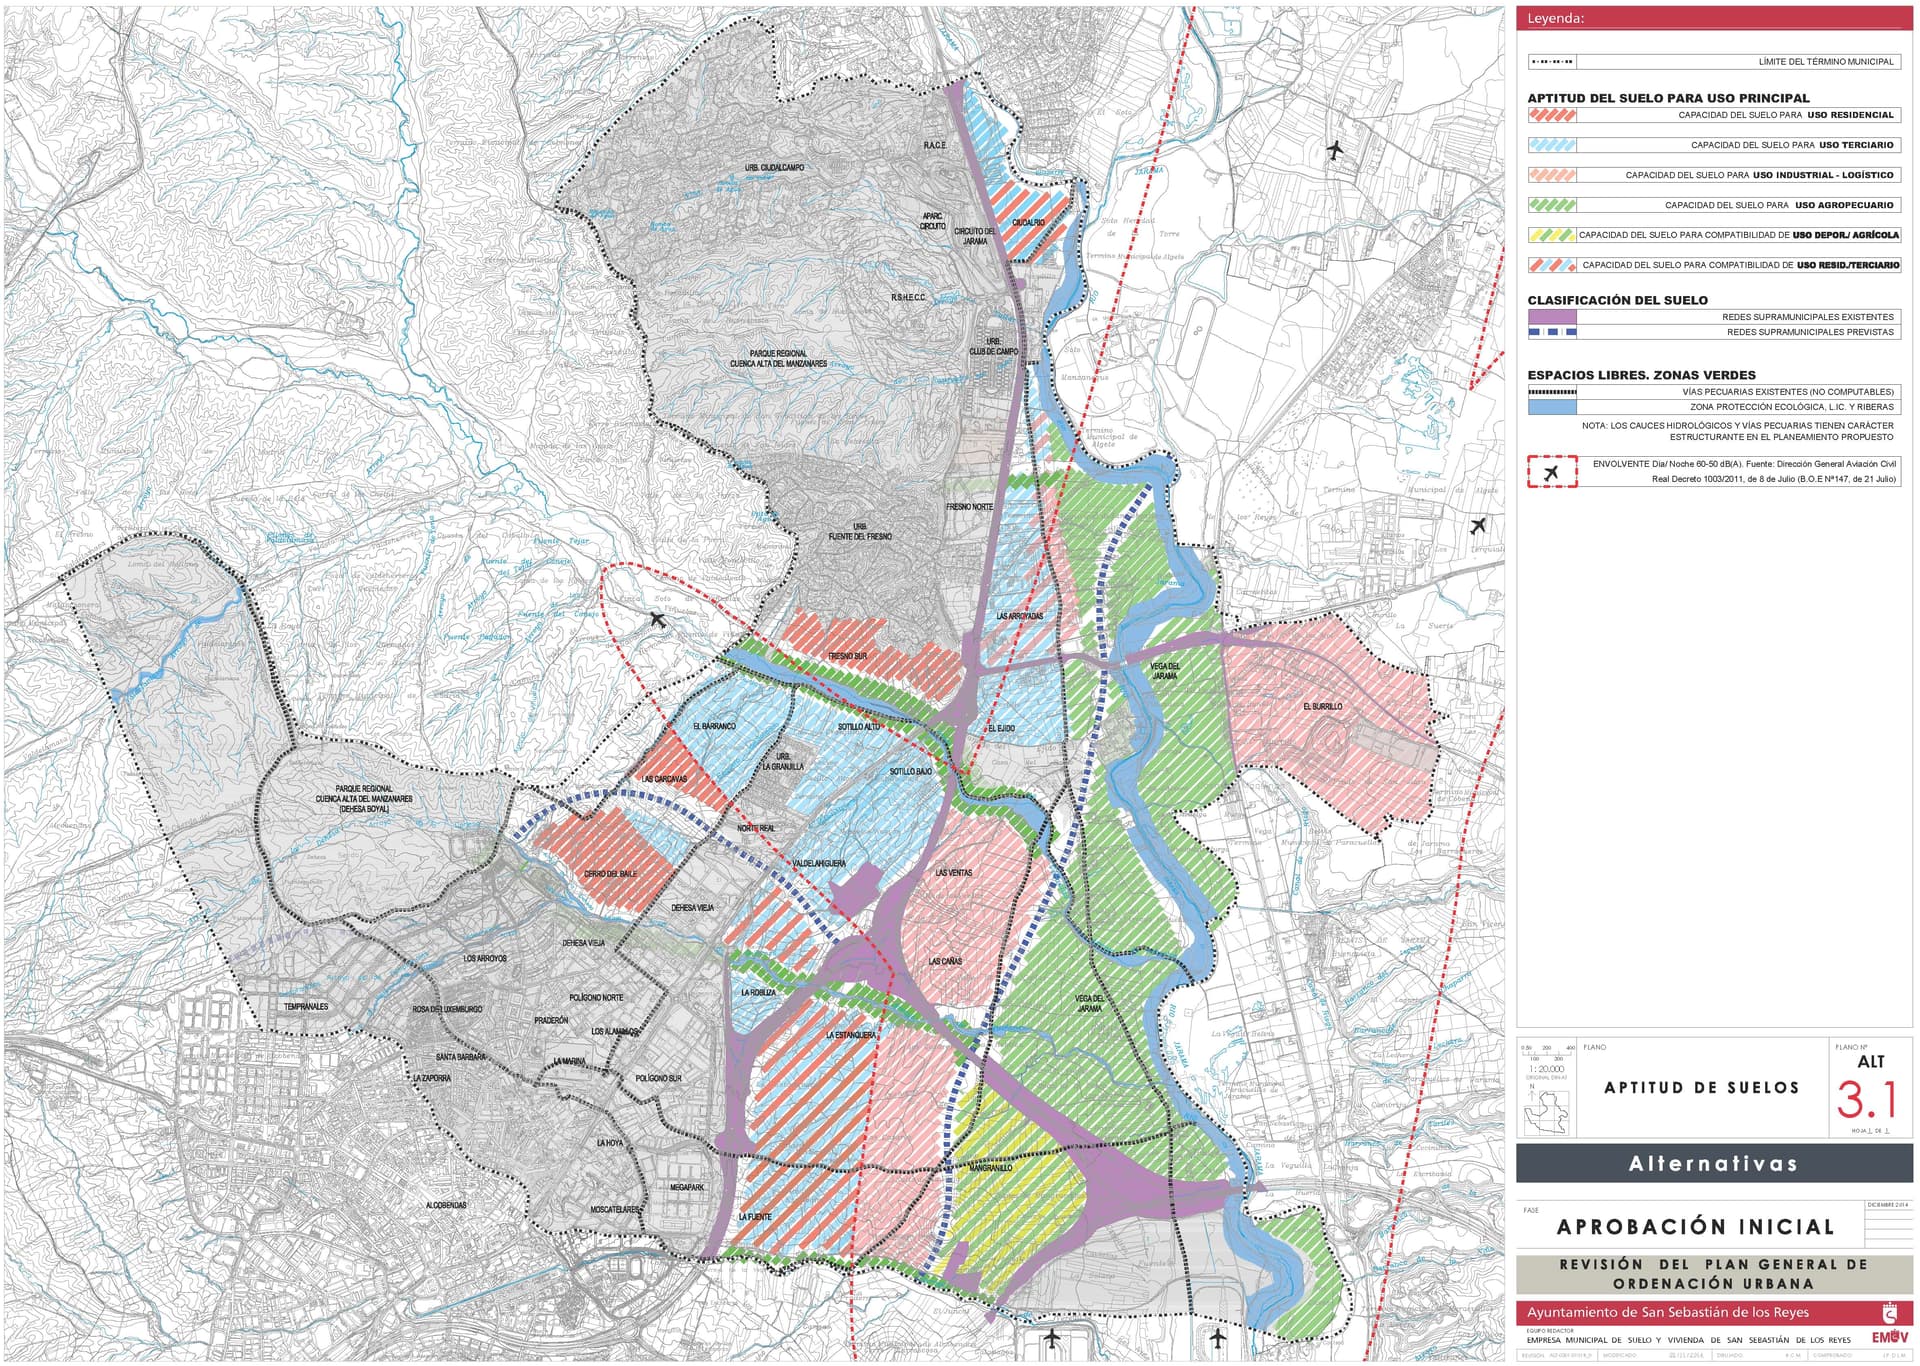Click the airplane icon in the legend's Envolvente box
Viewport: 1920px width, 1366px height.
(x=1551, y=472)
